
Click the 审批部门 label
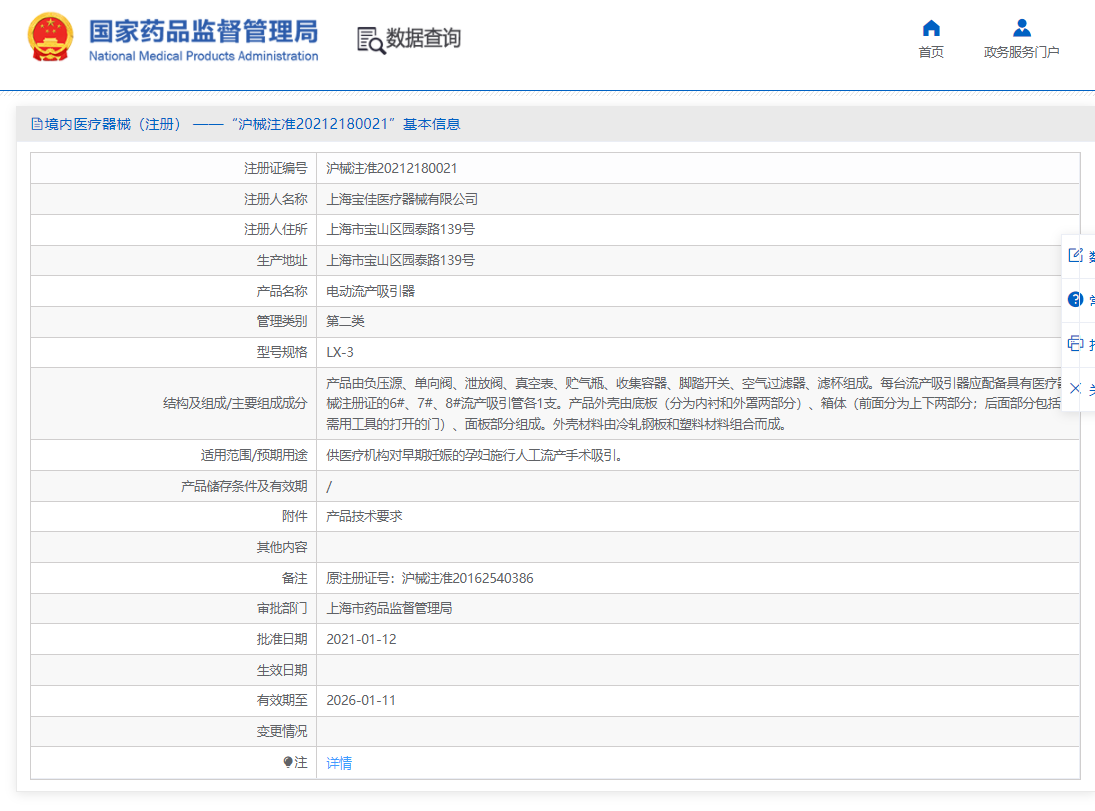(x=282, y=608)
